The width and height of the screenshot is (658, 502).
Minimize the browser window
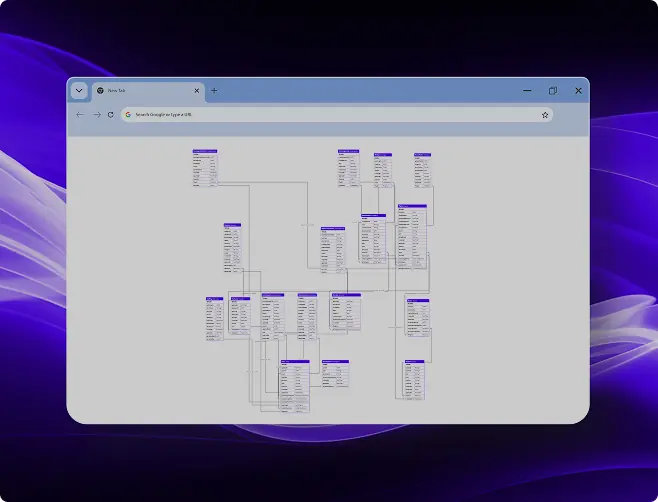click(527, 91)
